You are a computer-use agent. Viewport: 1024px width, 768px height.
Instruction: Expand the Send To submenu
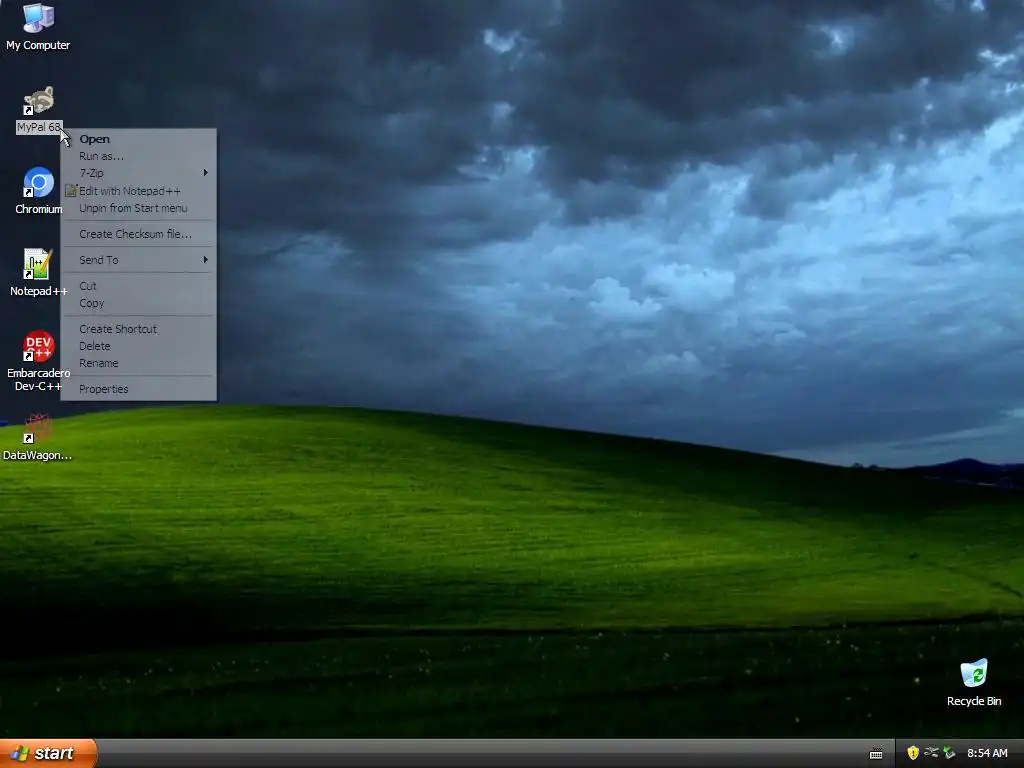click(138, 260)
